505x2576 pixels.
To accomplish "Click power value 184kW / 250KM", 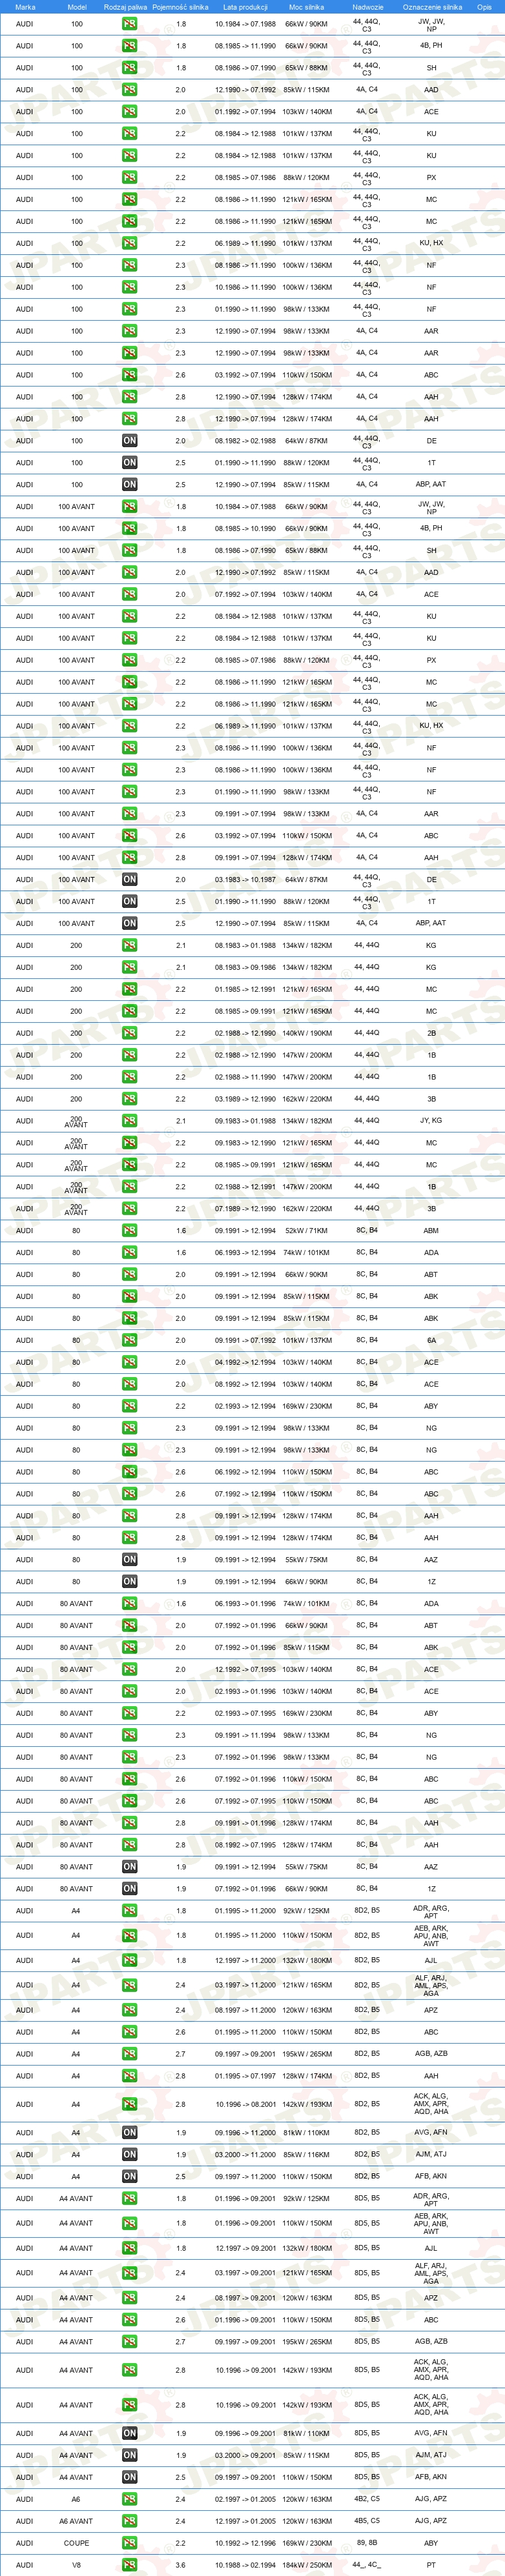I will click(306, 2564).
